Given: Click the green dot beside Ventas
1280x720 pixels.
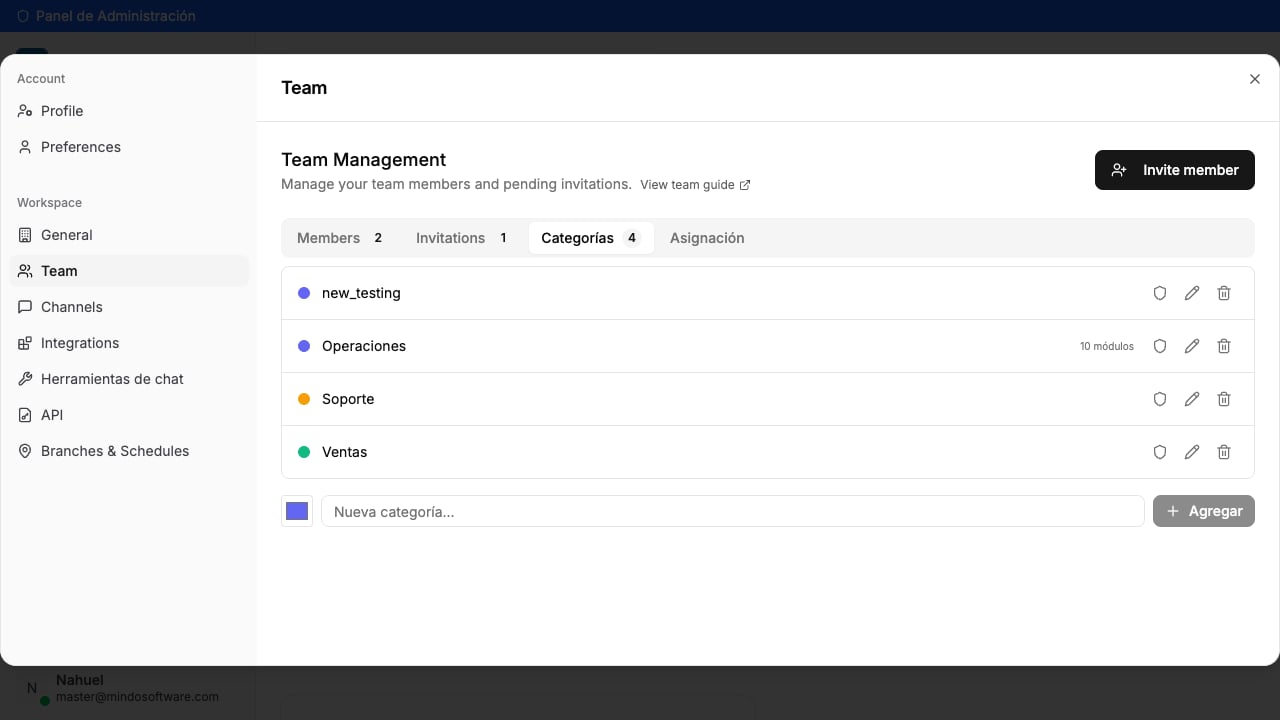Looking at the screenshot, I should 304,452.
